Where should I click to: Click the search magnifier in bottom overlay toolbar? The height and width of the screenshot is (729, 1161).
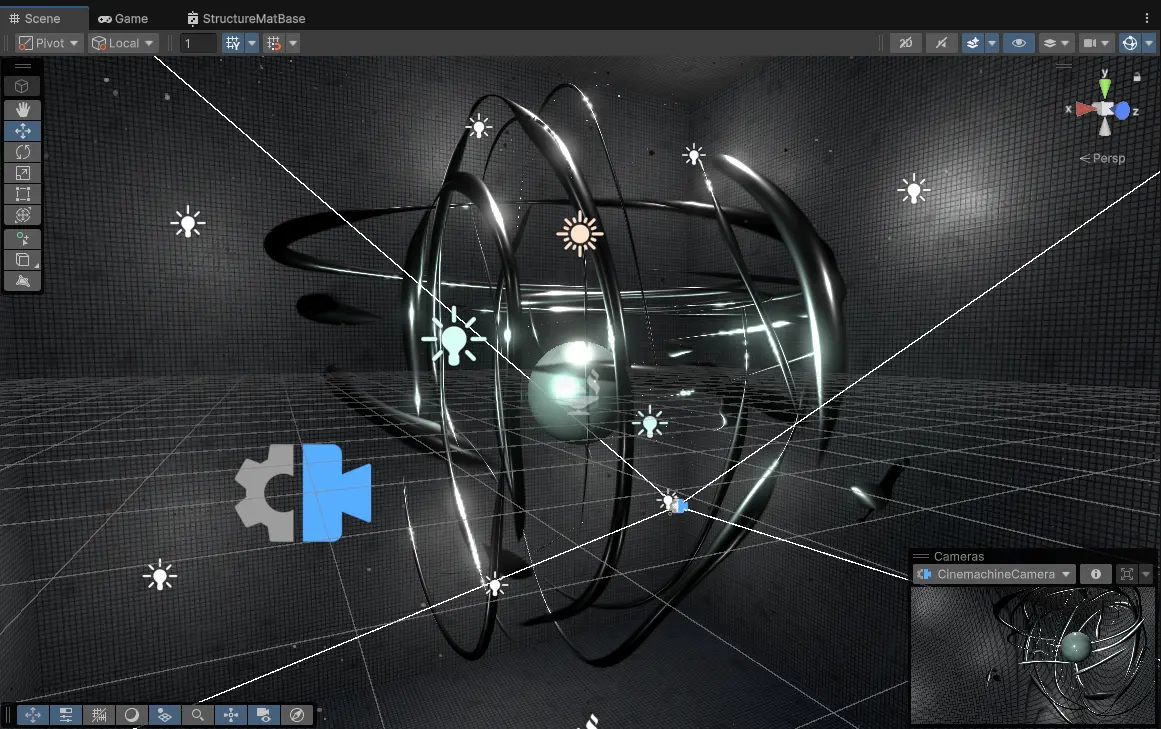coord(198,715)
